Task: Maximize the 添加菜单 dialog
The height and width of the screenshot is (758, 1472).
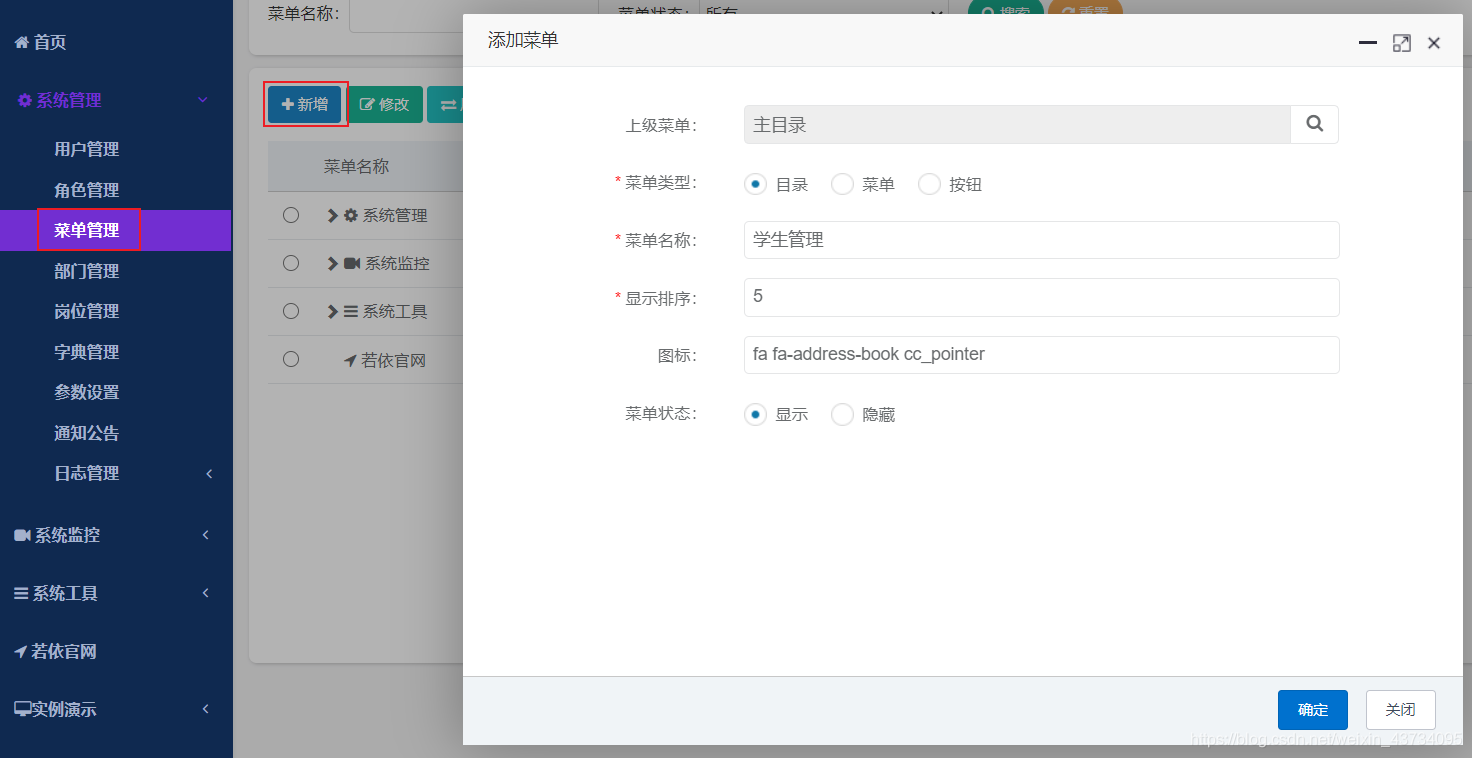Action: click(1402, 43)
